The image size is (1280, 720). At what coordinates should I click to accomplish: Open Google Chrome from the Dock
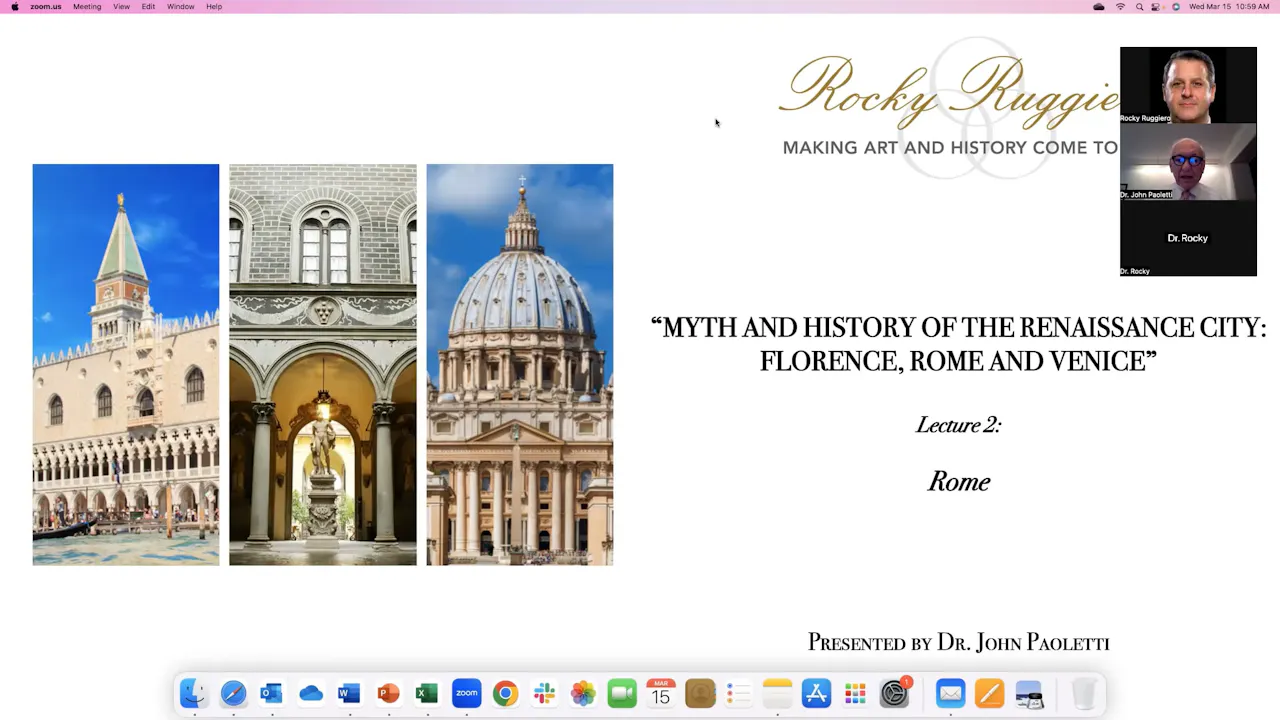[505, 693]
